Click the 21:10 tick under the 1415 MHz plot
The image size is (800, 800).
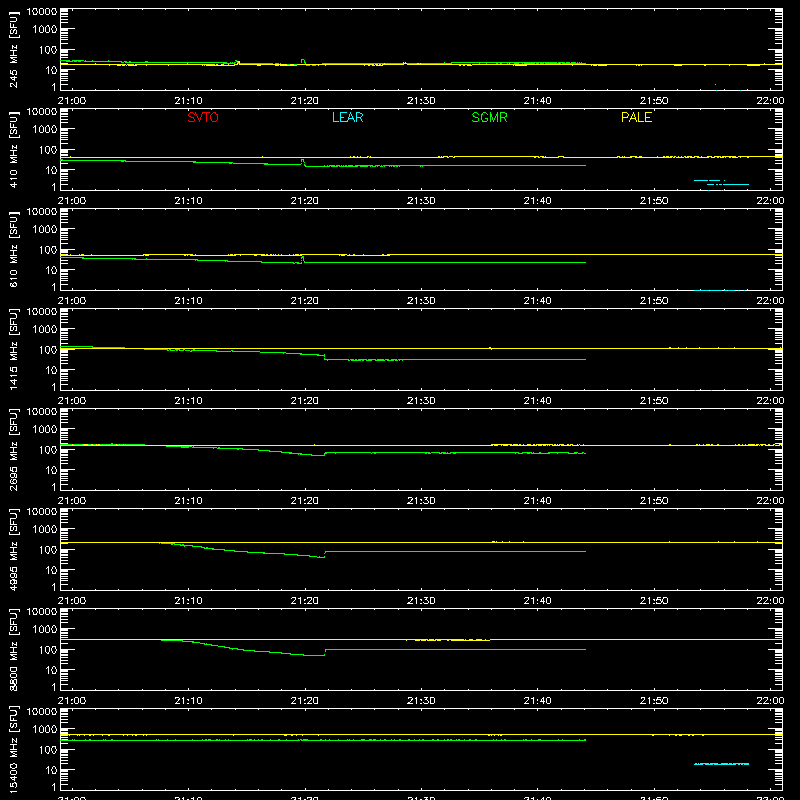[x=188, y=401]
